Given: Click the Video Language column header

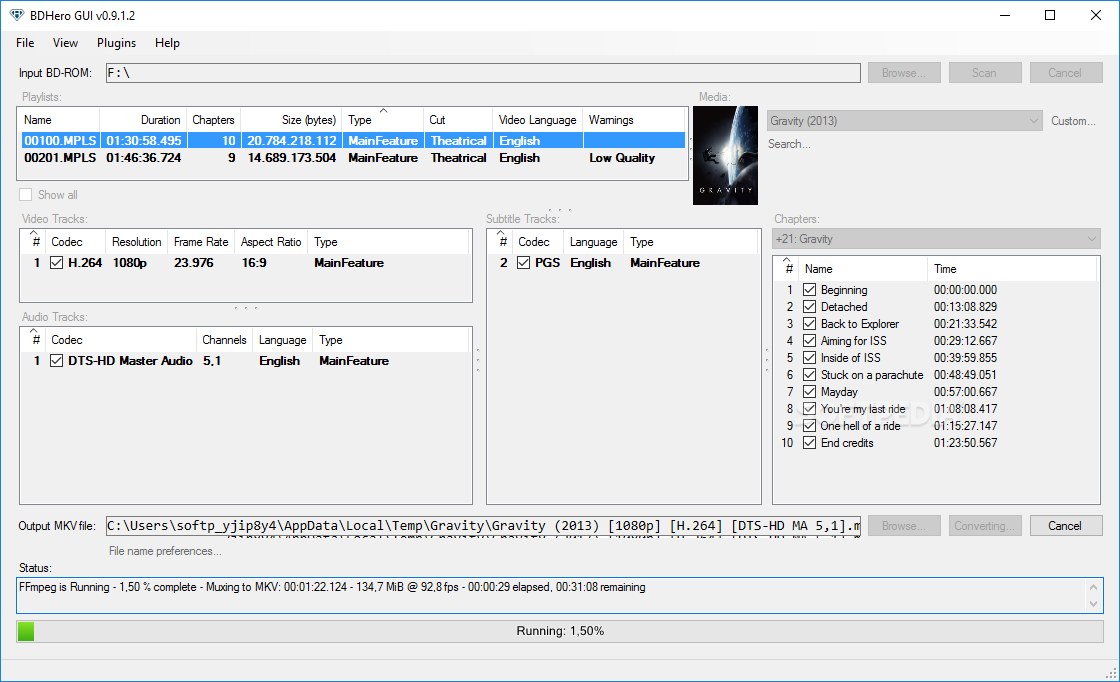Looking at the screenshot, I should point(537,120).
